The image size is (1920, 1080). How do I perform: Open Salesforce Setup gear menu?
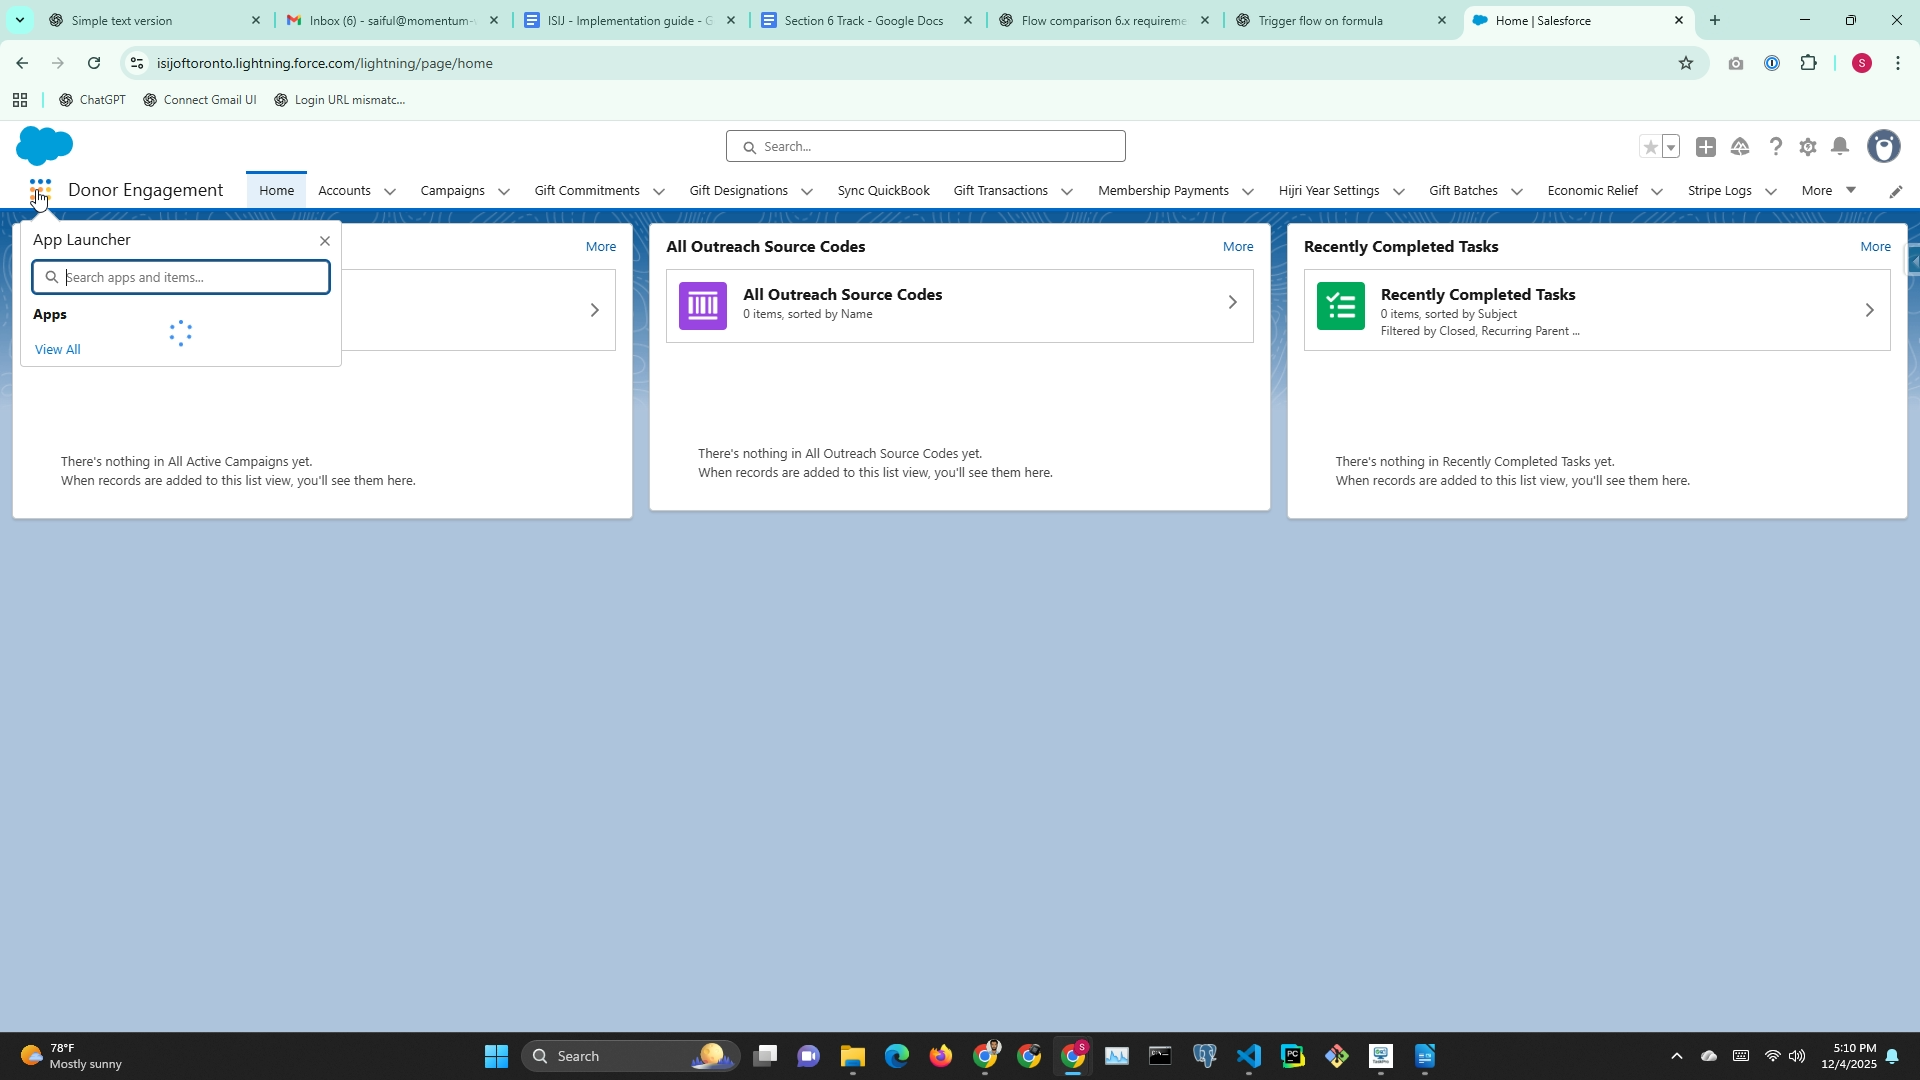pyautogui.click(x=1807, y=147)
